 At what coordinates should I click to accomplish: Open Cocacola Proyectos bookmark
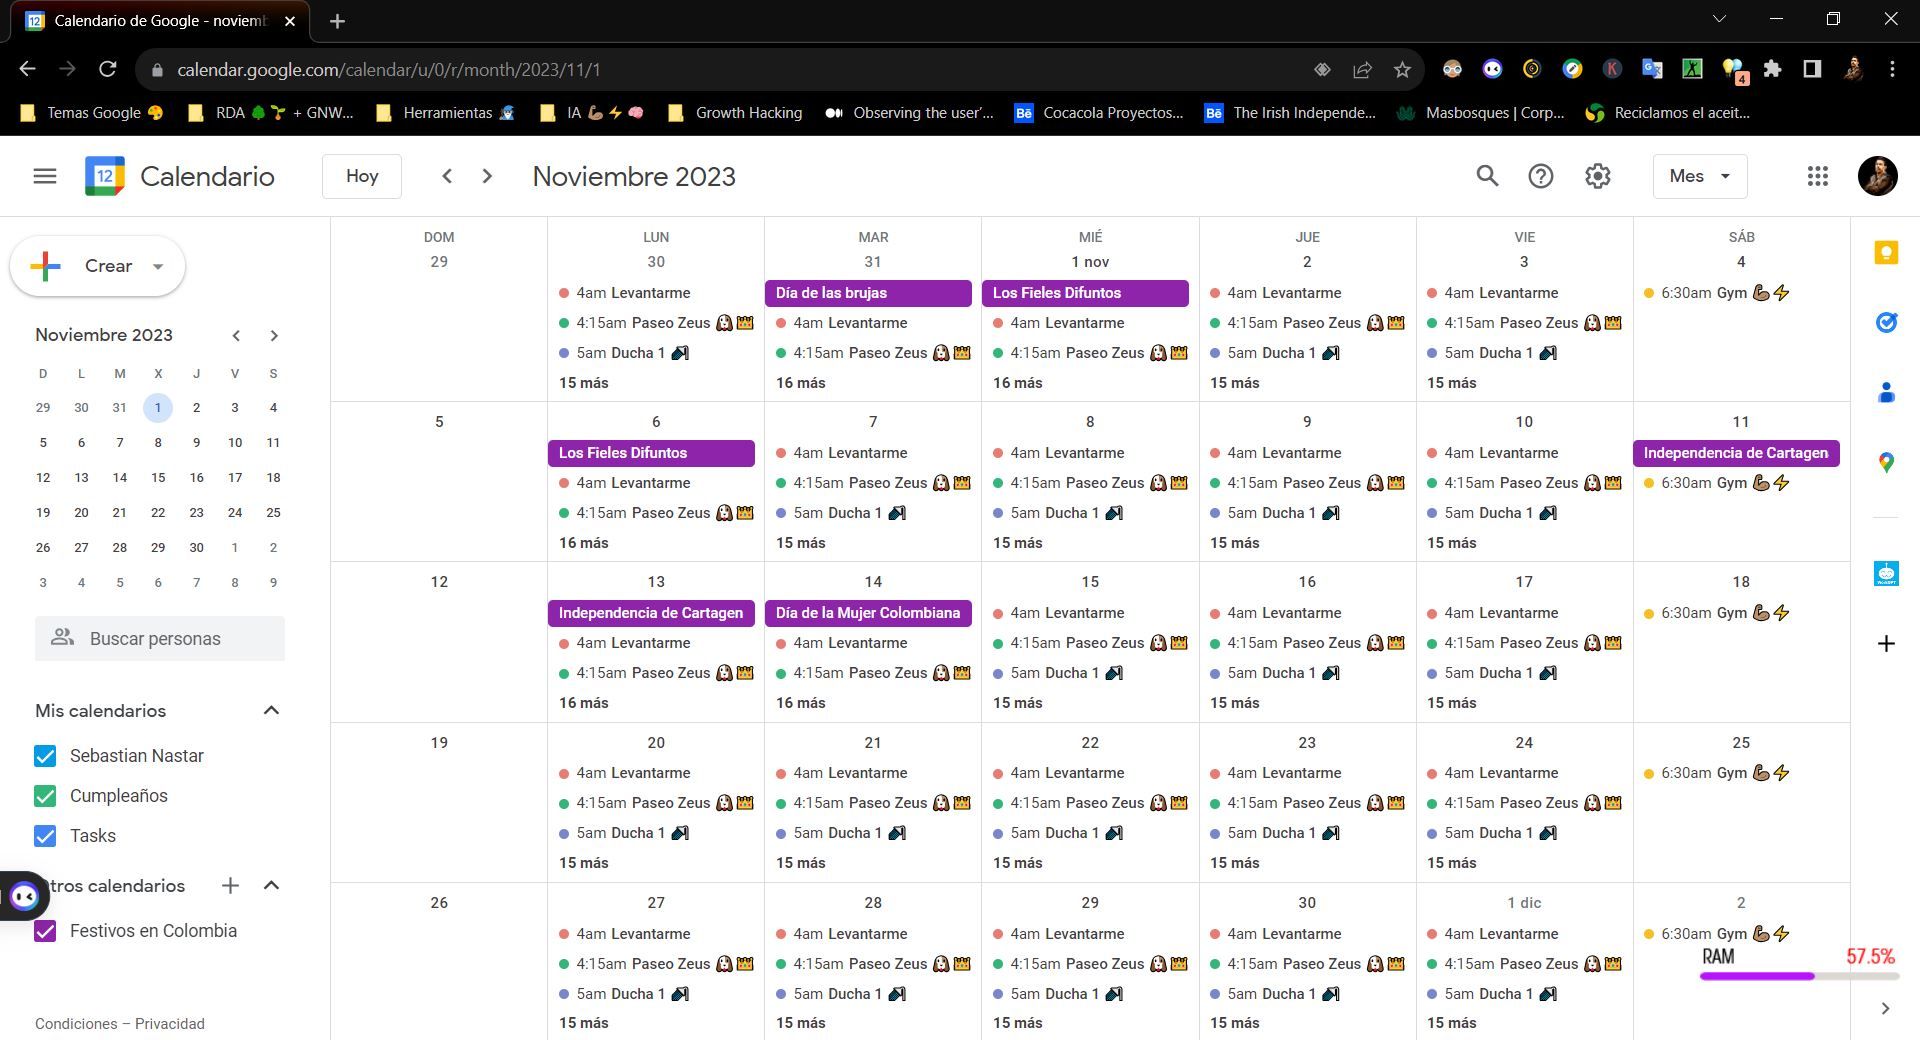tap(1098, 113)
